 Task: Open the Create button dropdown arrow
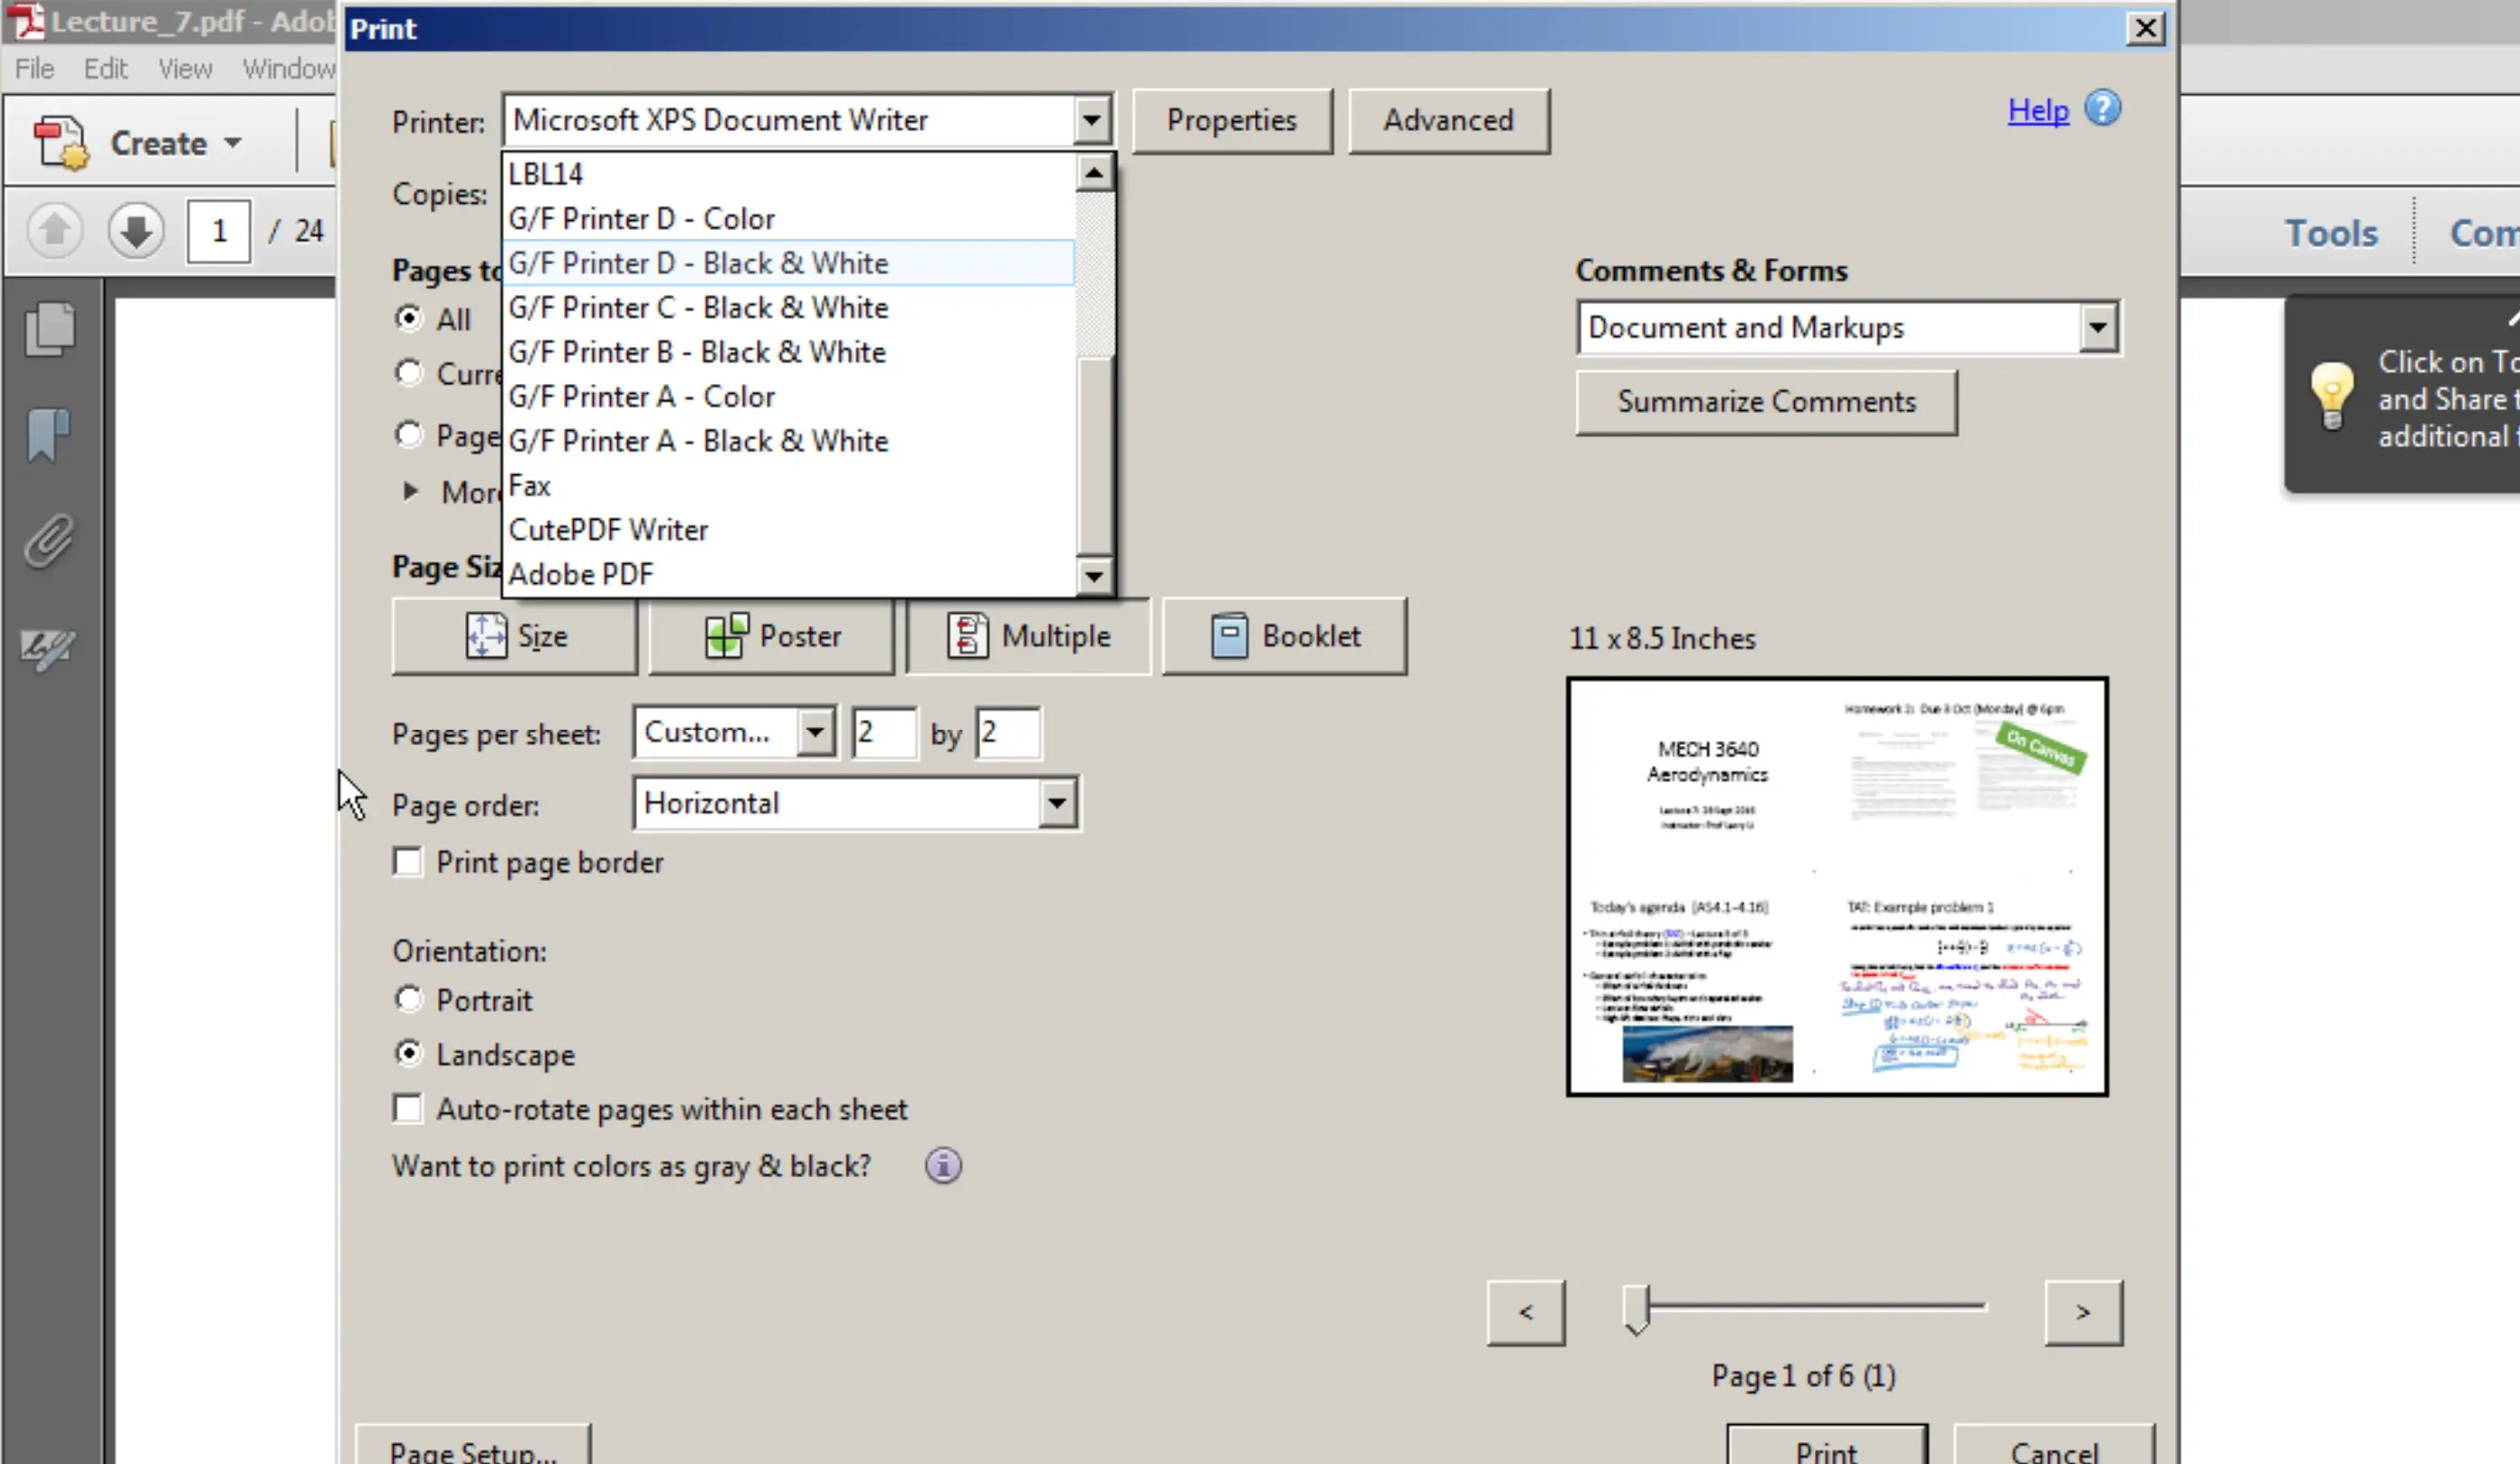[x=233, y=143]
